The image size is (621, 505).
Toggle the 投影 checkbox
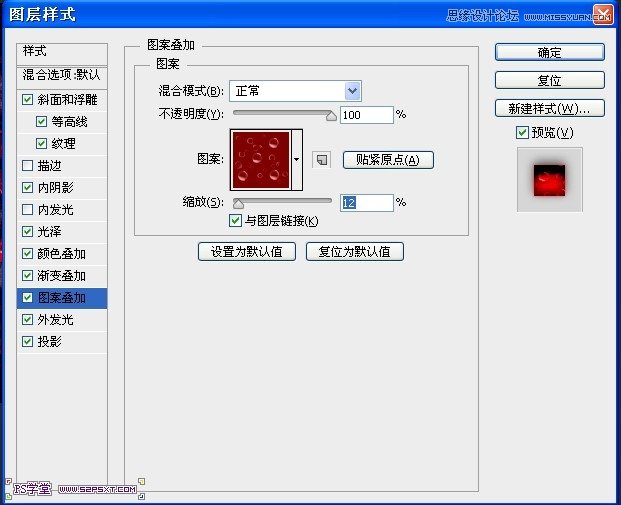tap(27, 341)
